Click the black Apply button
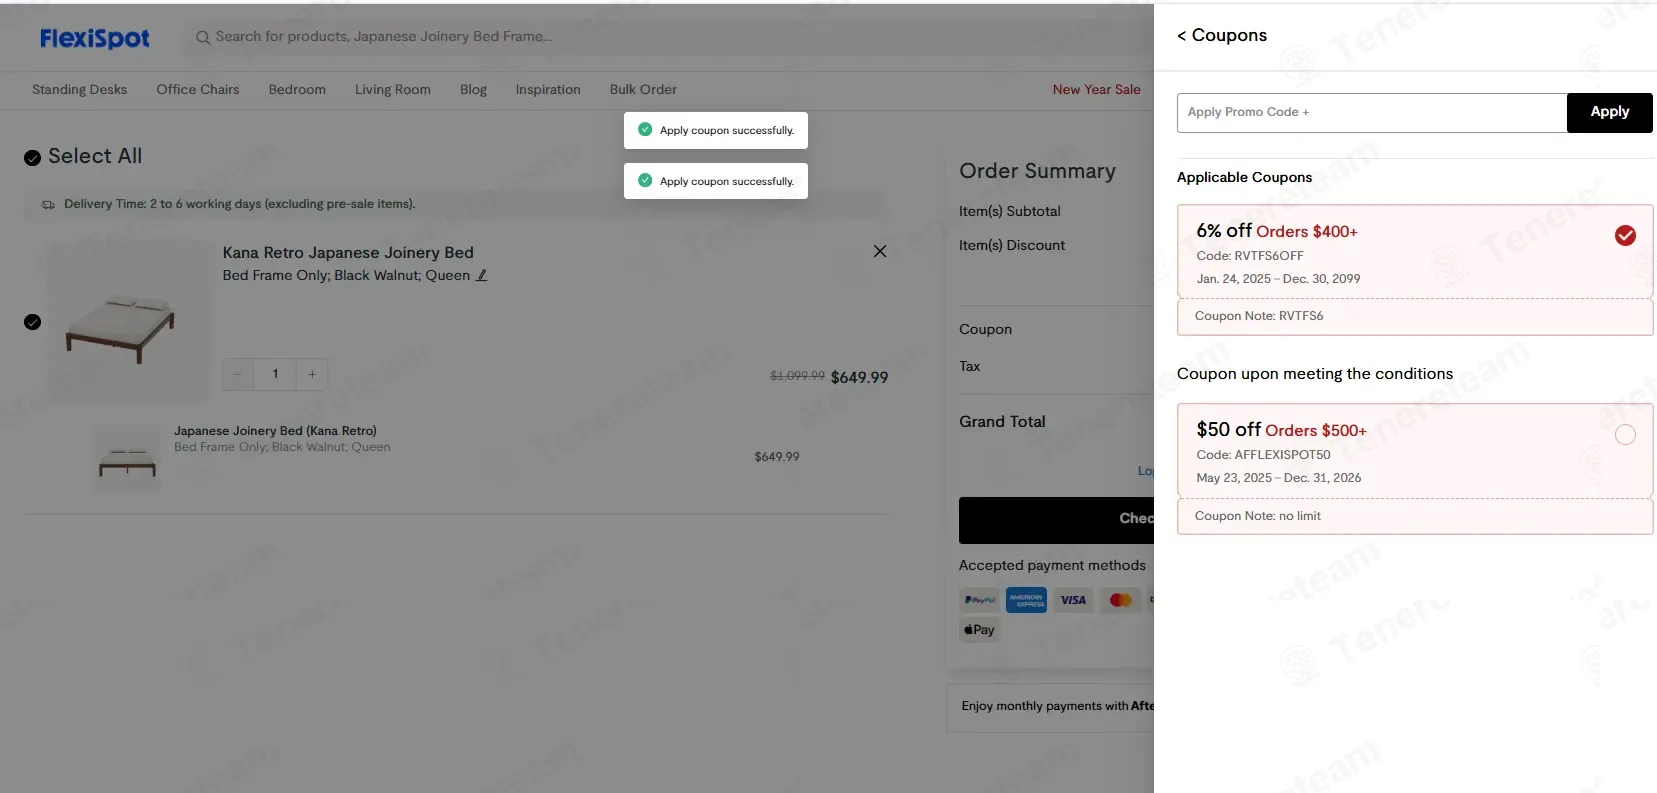This screenshot has width=1657, height=793. (x=1609, y=112)
